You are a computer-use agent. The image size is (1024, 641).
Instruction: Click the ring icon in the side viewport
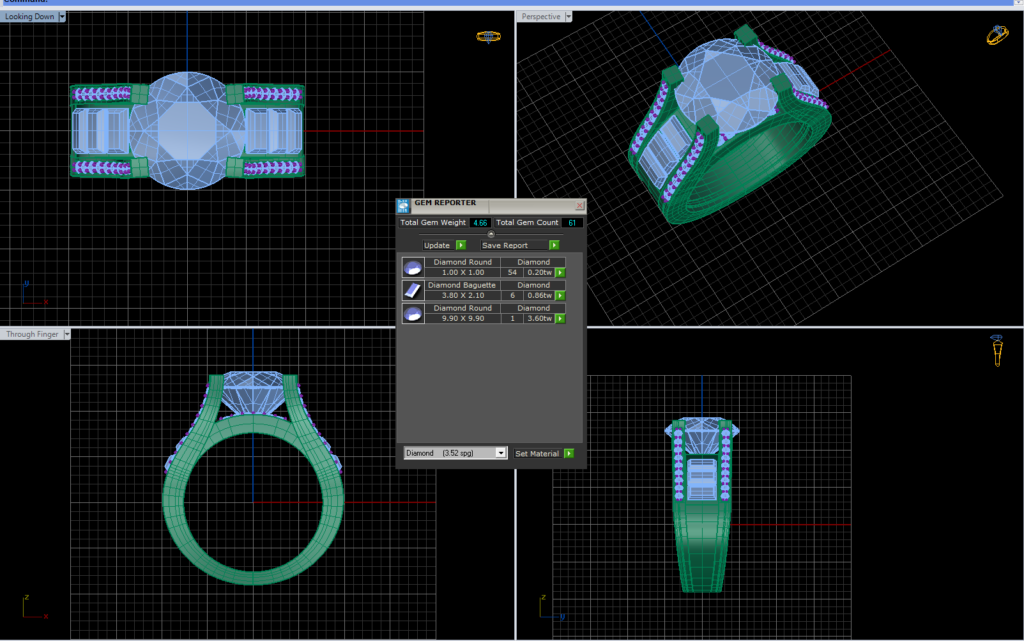click(x=997, y=351)
